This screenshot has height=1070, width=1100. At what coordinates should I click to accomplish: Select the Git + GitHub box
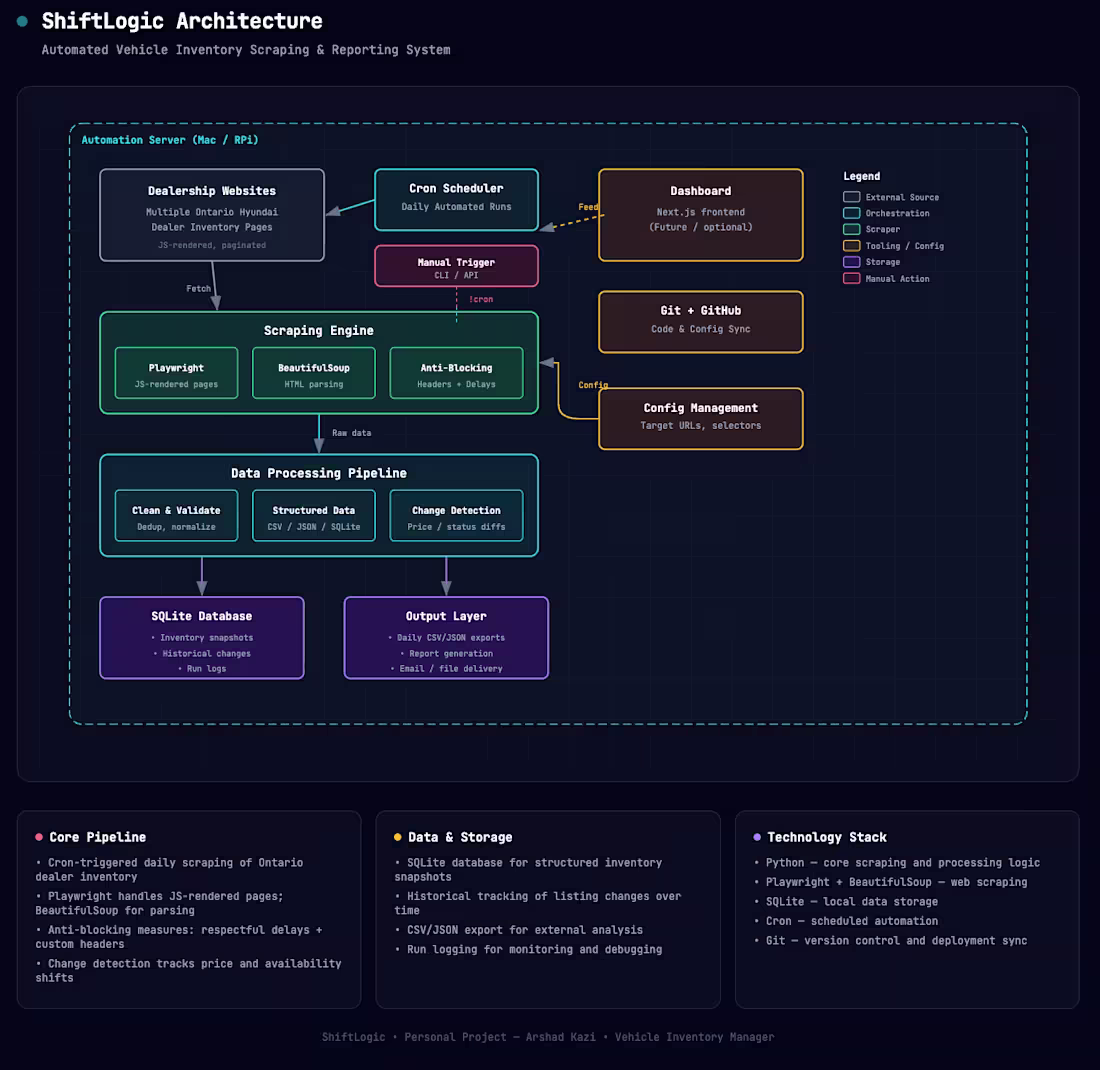coord(700,321)
